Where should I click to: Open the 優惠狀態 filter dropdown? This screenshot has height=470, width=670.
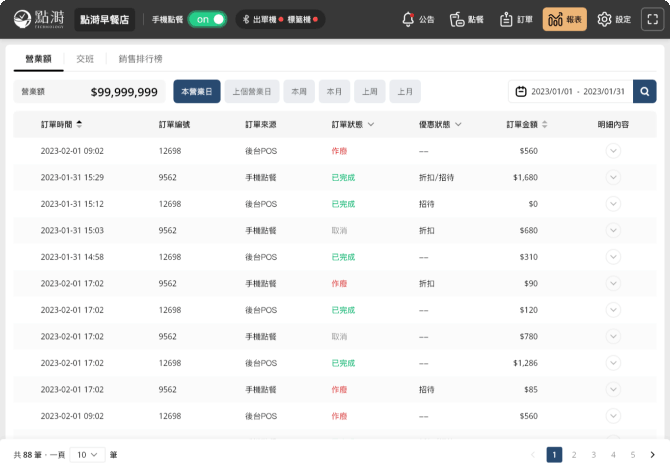tap(458, 125)
